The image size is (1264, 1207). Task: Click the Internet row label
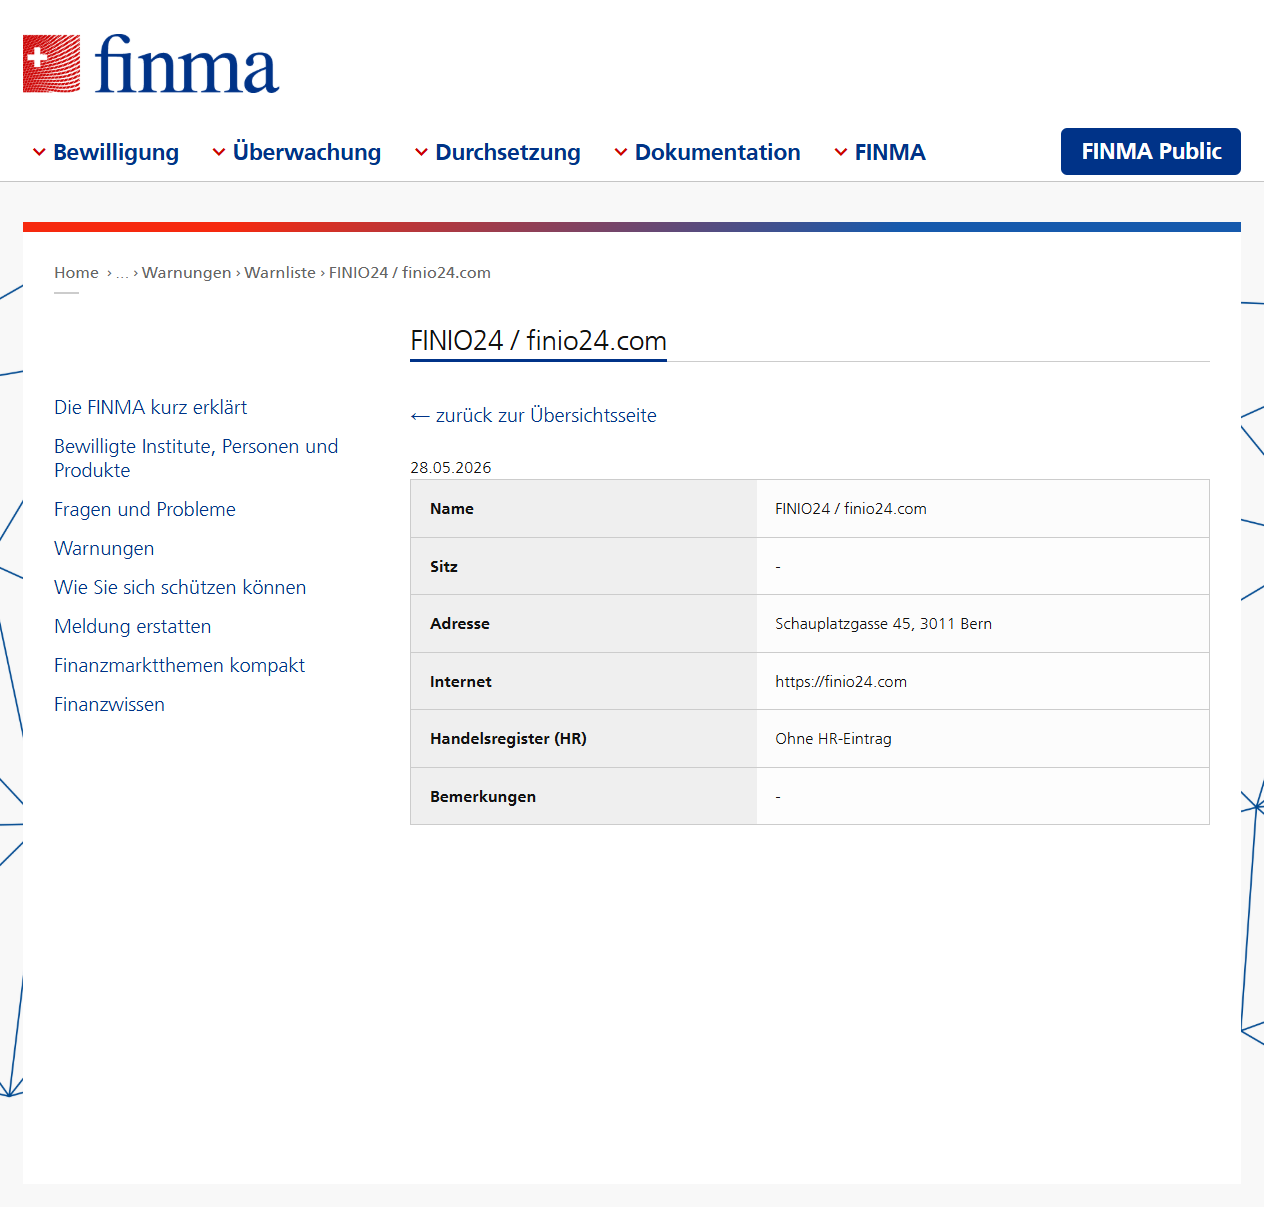point(461,681)
